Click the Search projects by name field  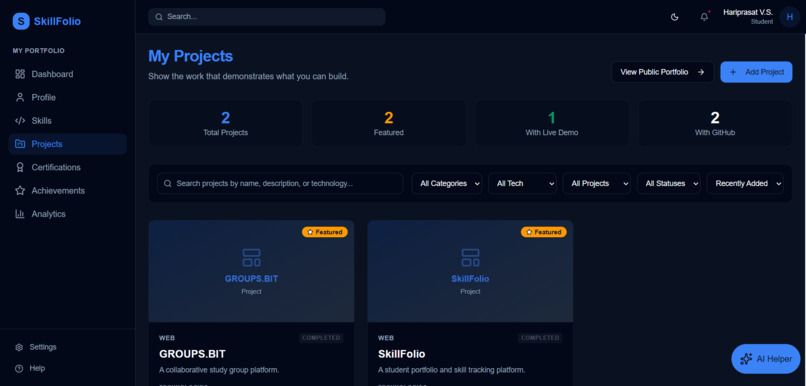[x=280, y=183]
